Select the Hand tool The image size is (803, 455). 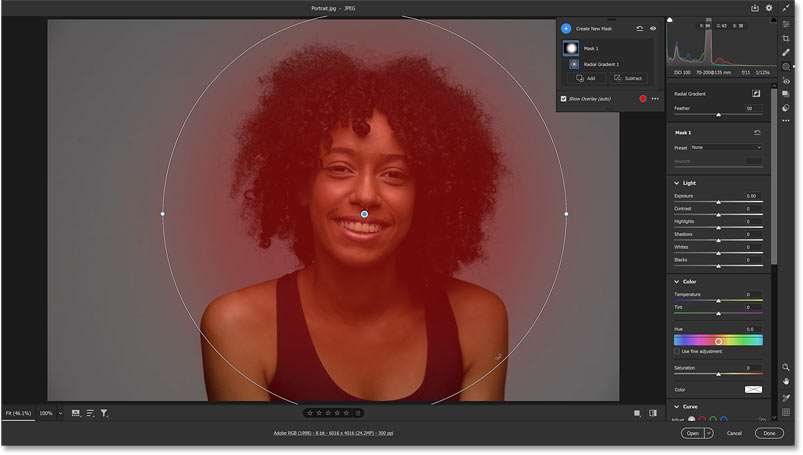(x=786, y=381)
